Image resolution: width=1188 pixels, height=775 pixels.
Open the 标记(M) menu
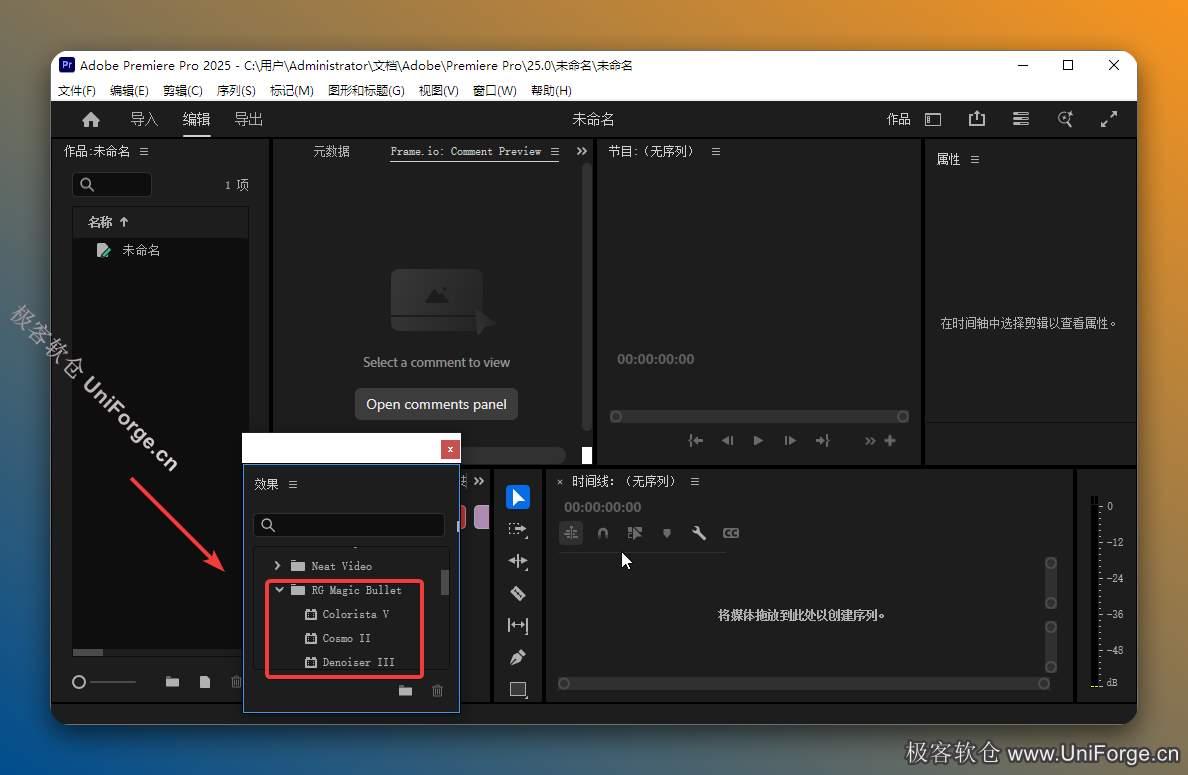coord(292,90)
